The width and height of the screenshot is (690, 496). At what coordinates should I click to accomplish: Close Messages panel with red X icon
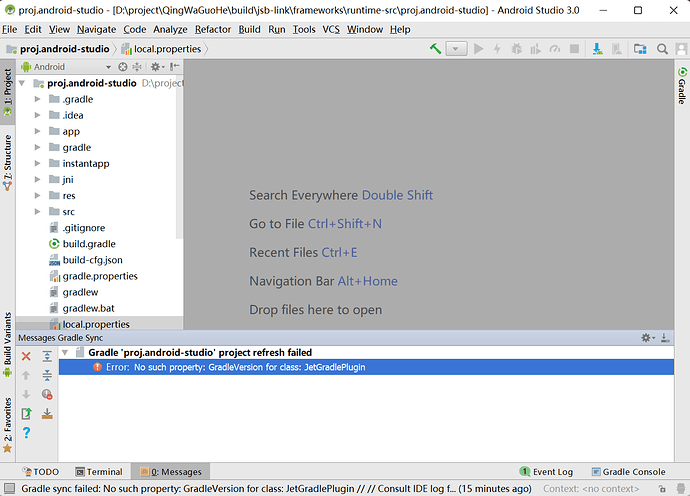[26, 356]
